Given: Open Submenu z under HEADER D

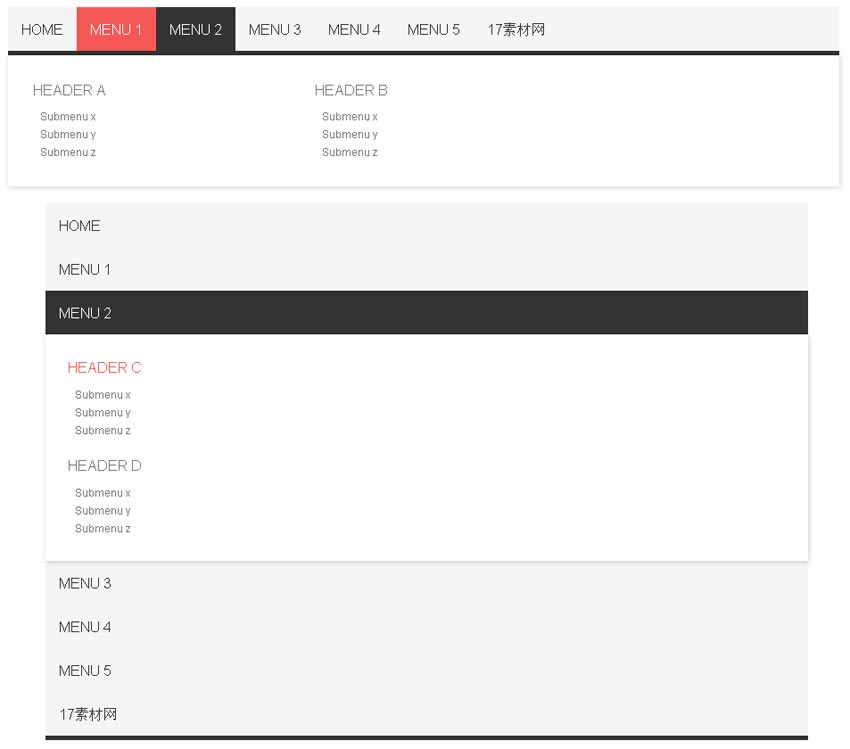Looking at the screenshot, I should pos(103,528).
